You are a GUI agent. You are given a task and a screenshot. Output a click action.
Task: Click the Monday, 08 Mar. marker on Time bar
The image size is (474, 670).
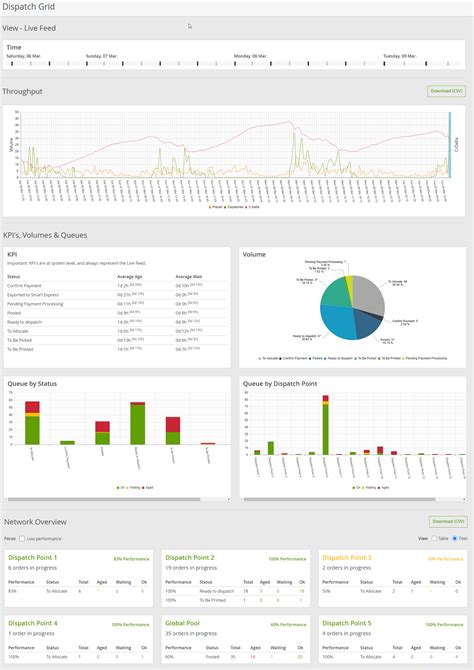tap(250, 56)
